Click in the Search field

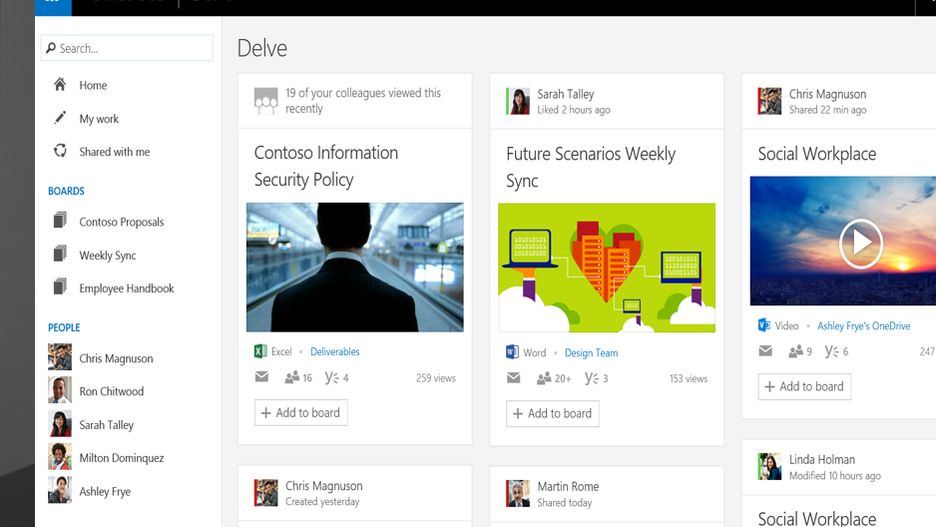(127, 48)
